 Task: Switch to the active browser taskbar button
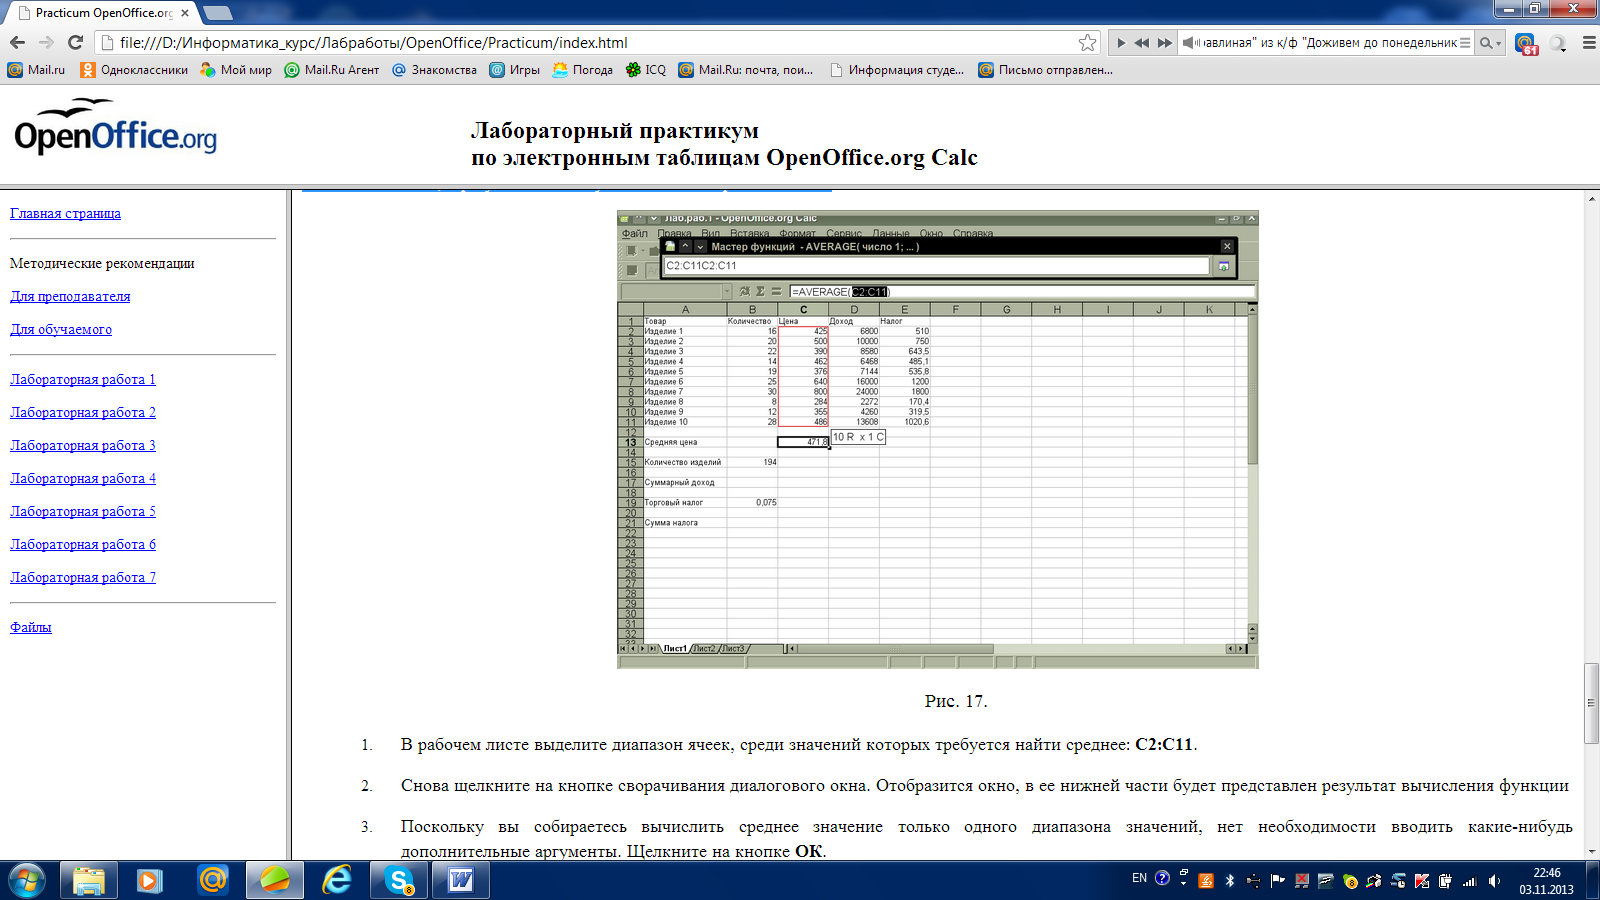(274, 880)
